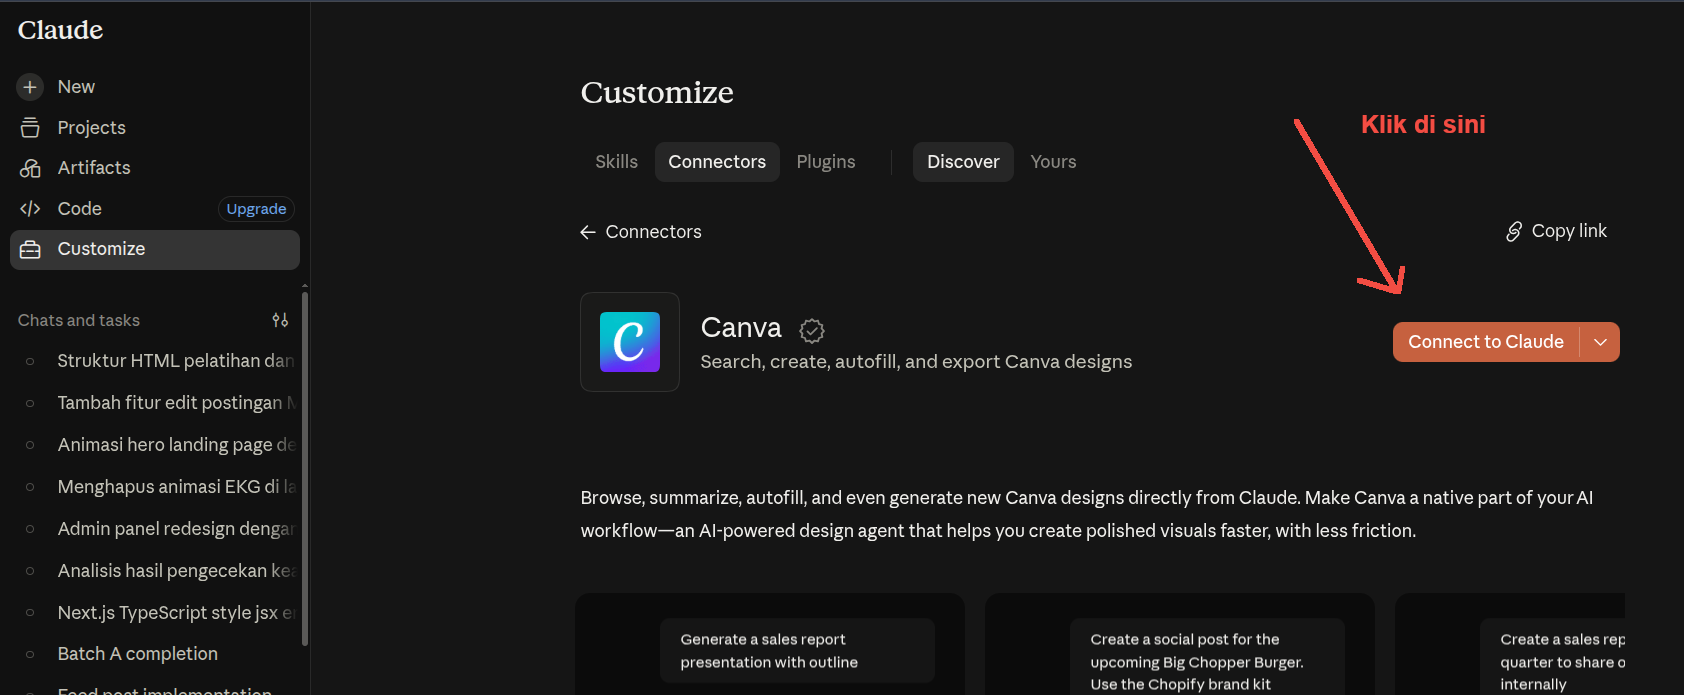Open chat 'Tambah fitur edit postingan'
This screenshot has height=695, width=1684.
[x=155, y=403]
